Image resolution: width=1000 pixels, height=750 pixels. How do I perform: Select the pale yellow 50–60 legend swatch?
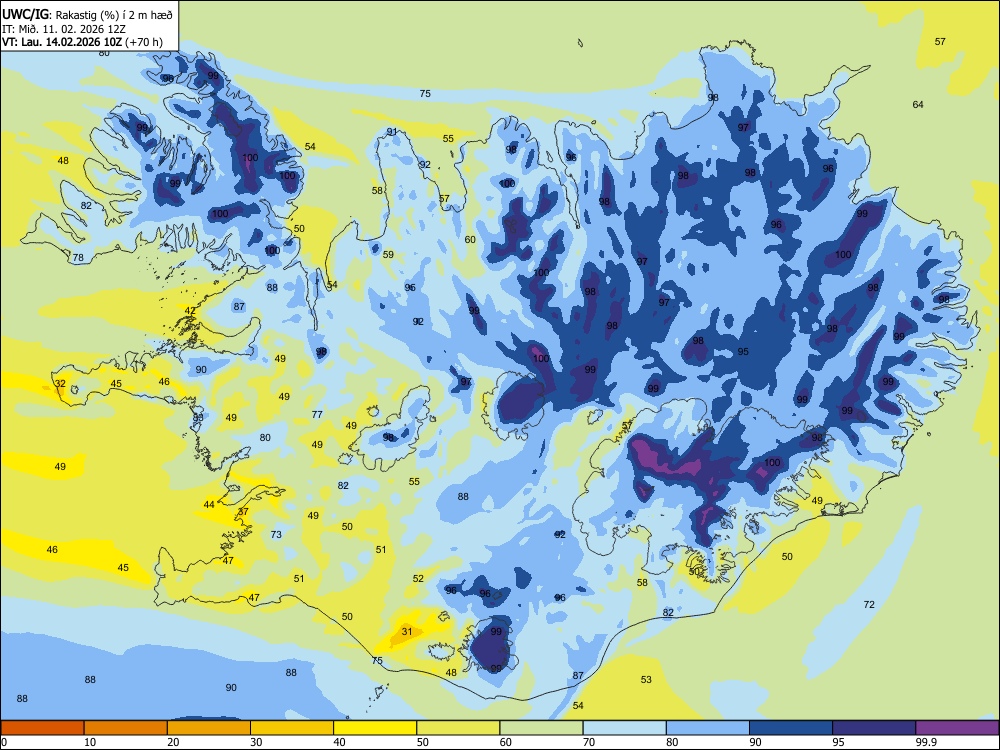pyautogui.click(x=458, y=728)
